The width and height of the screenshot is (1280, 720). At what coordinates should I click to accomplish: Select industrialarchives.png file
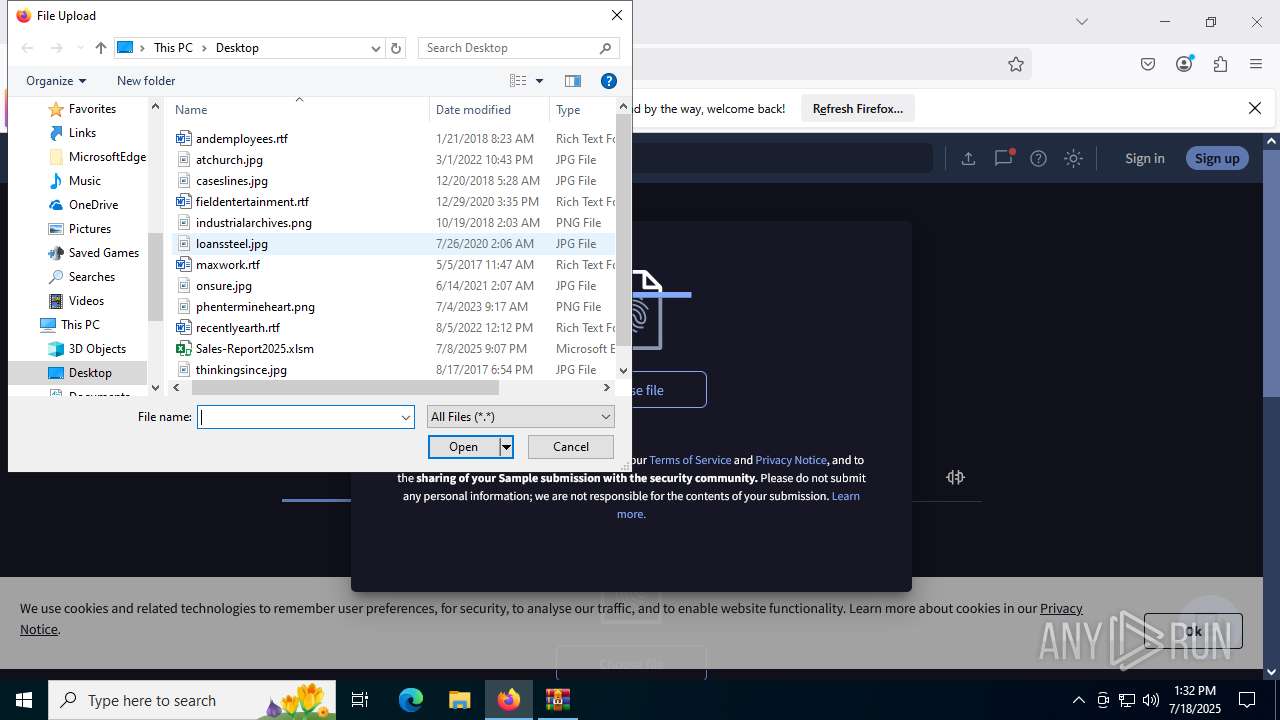click(254, 223)
